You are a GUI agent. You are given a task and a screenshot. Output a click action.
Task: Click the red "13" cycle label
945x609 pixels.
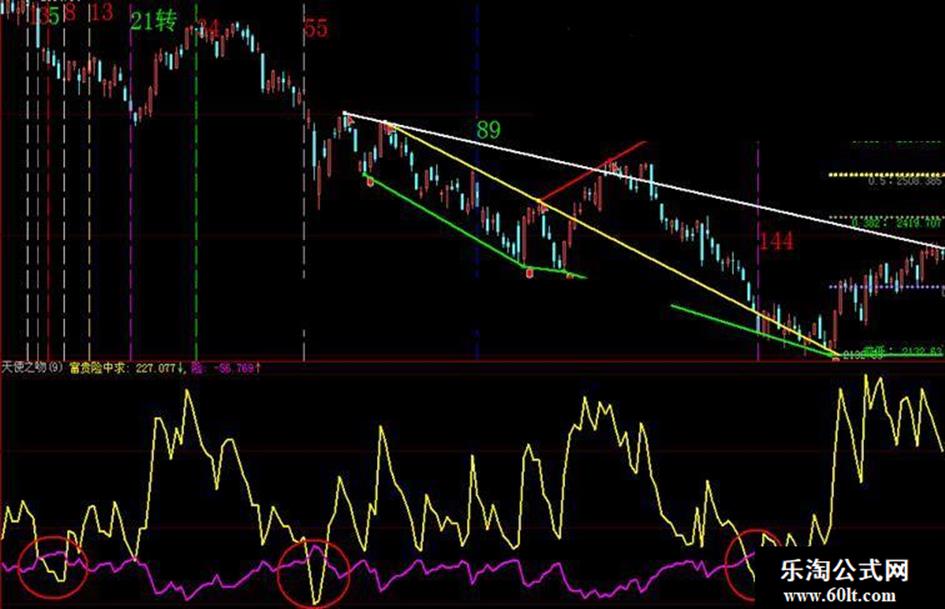(x=101, y=12)
